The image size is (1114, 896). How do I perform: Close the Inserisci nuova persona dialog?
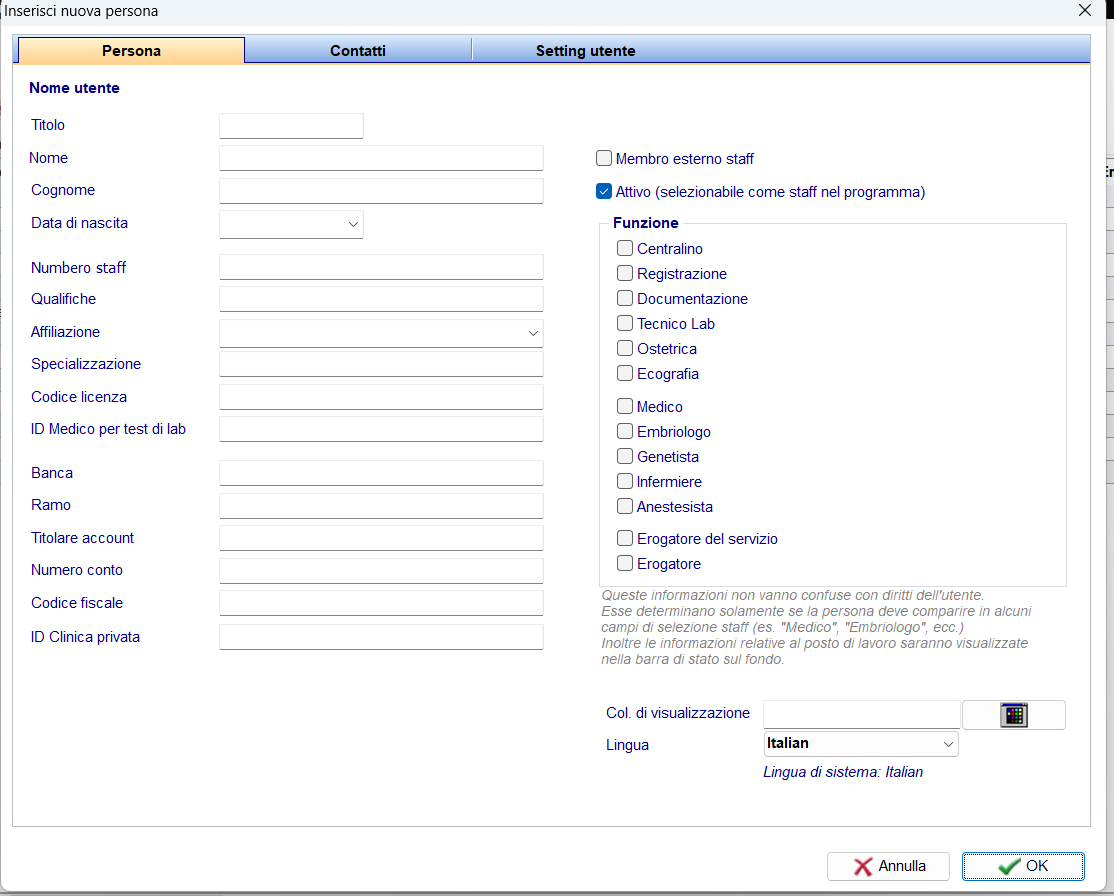click(x=1085, y=11)
